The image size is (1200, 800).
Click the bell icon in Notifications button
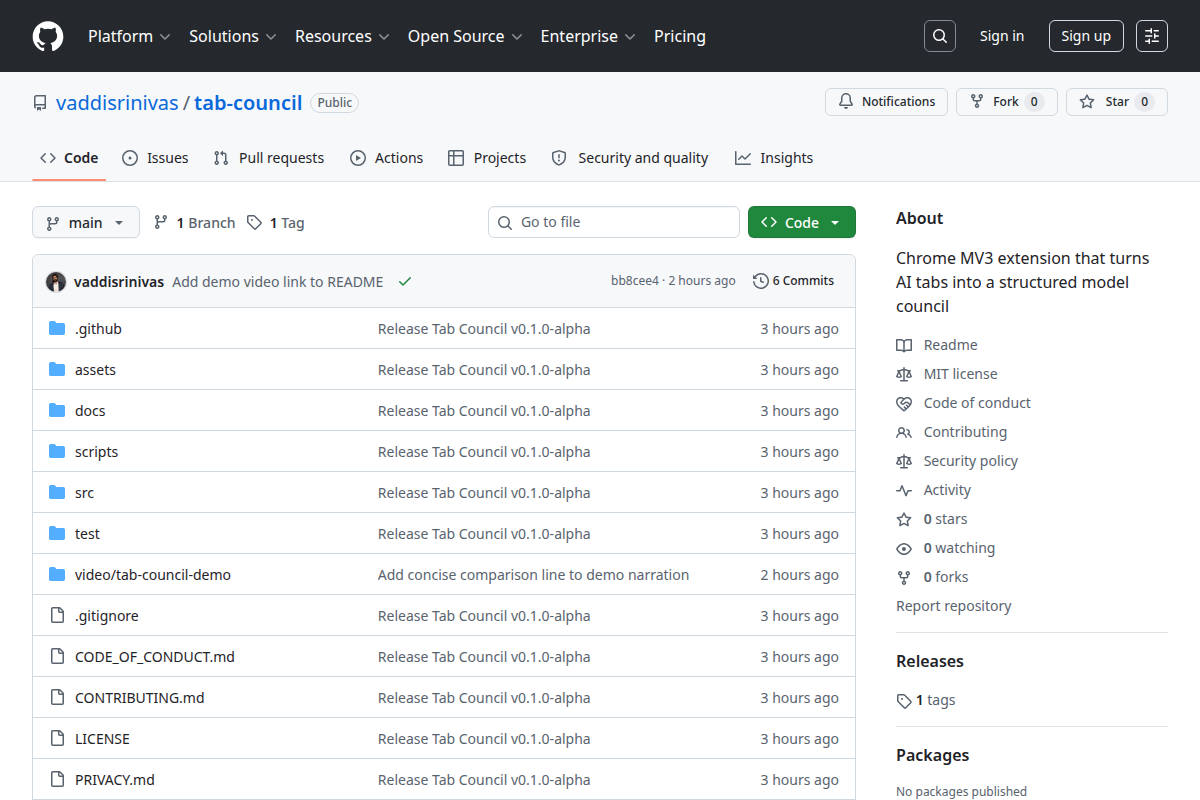click(x=846, y=102)
